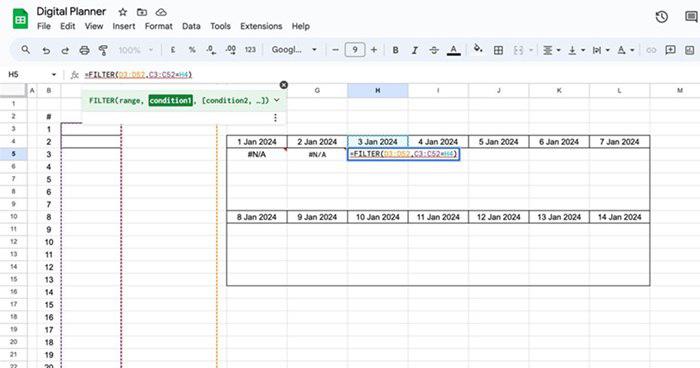
Task: Expand merge cells options arrow
Action: pos(530,50)
